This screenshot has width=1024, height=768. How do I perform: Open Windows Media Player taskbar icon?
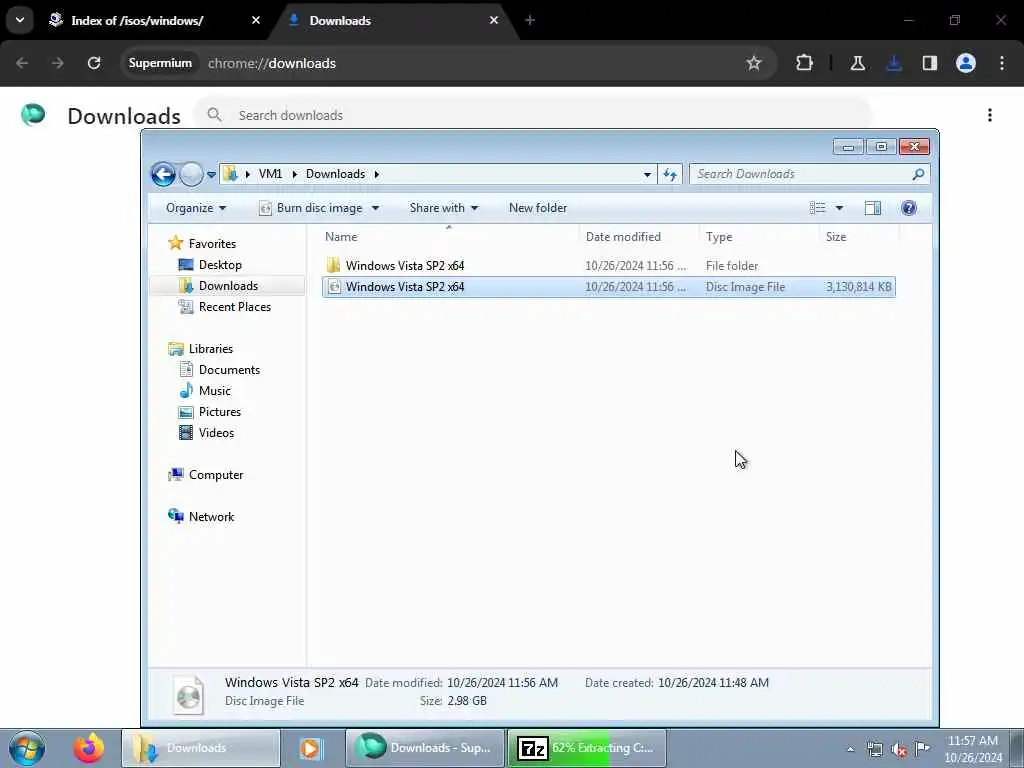click(x=311, y=748)
